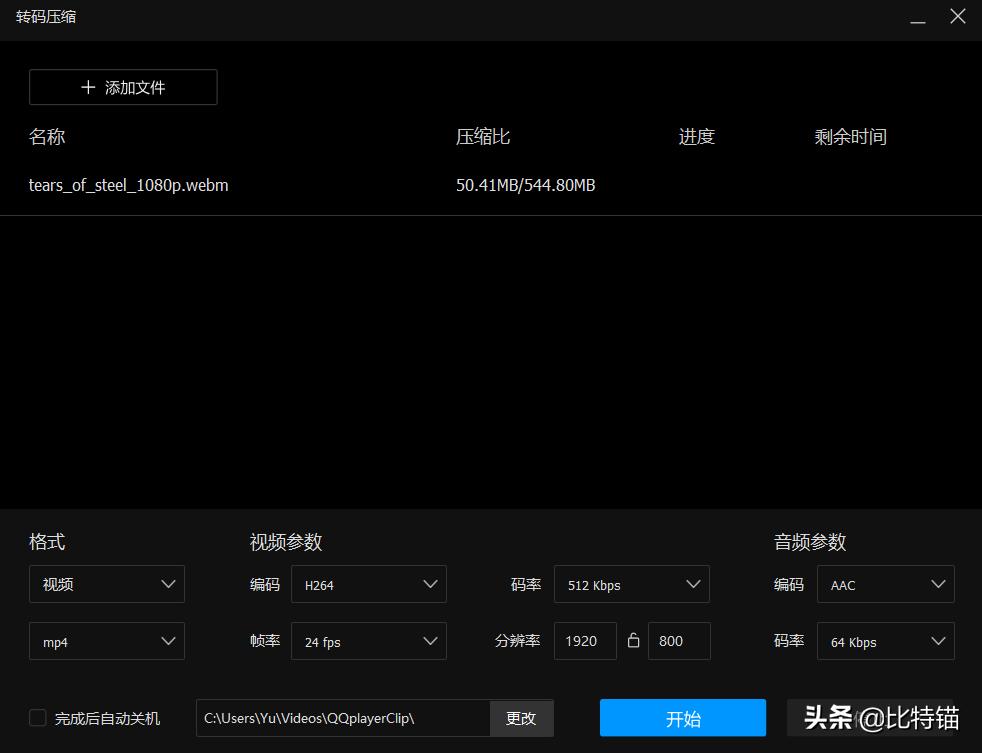Screen dimensions: 982x753
Task: Click the chevron on the H264 encoder dropdown
Action: [x=430, y=584]
